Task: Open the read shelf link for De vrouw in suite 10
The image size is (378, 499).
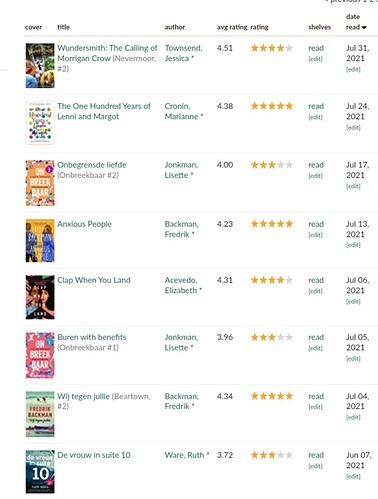Action: coord(316,455)
